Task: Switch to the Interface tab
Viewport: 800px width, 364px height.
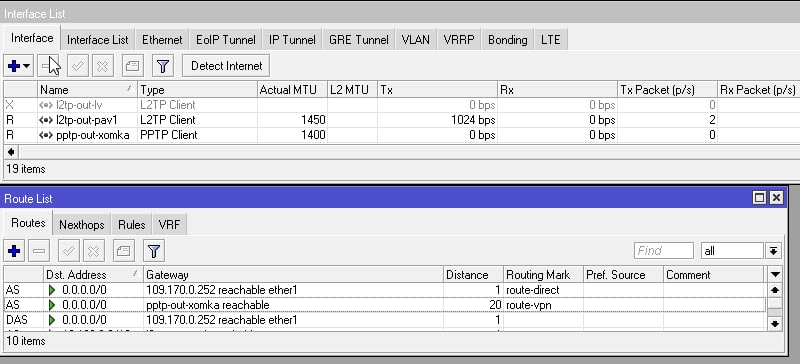Action: (32, 38)
